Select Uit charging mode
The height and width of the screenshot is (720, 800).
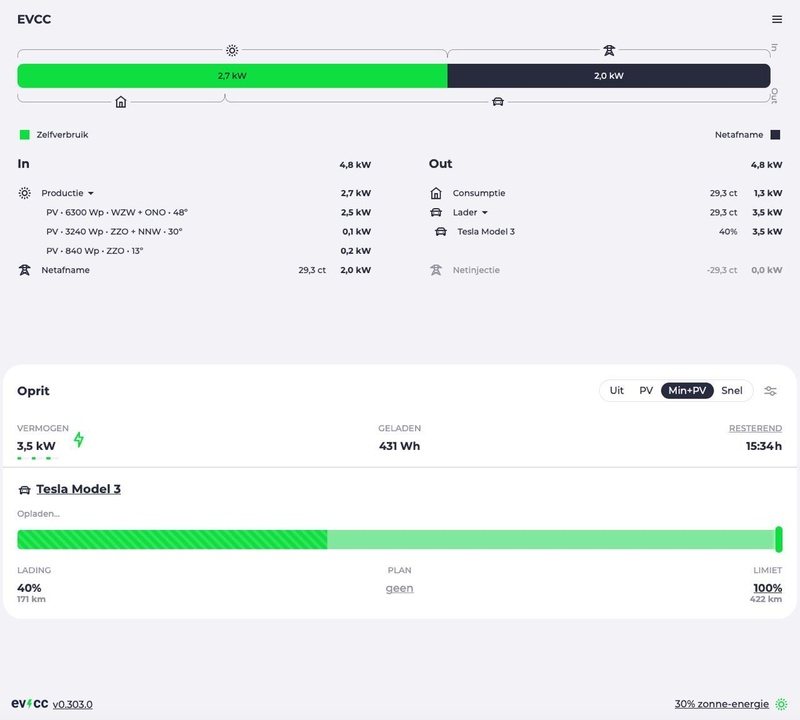616,390
